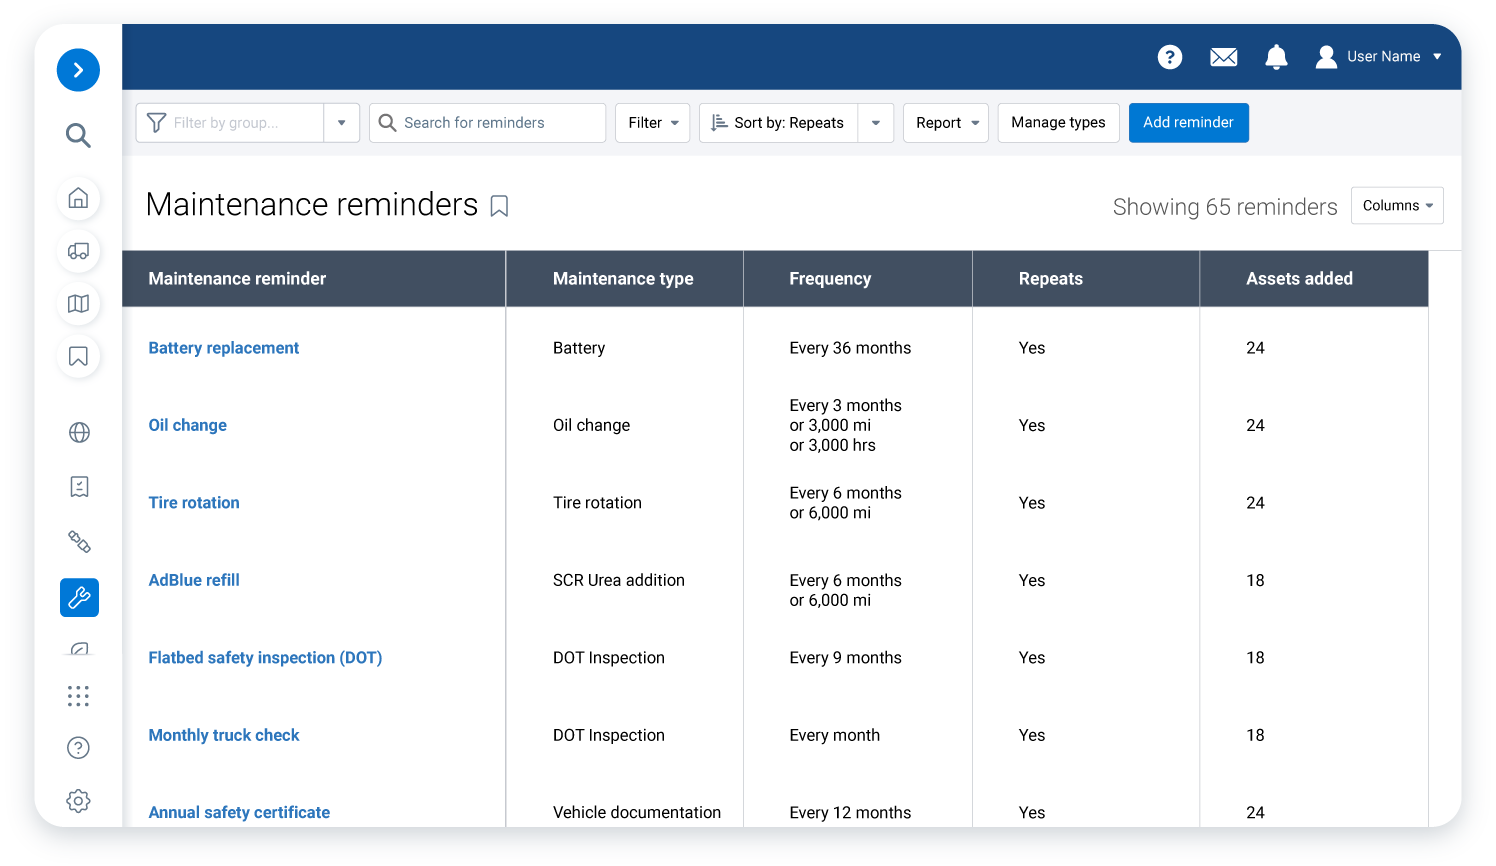
Task: Click the Add reminder button
Action: [x=1188, y=122]
